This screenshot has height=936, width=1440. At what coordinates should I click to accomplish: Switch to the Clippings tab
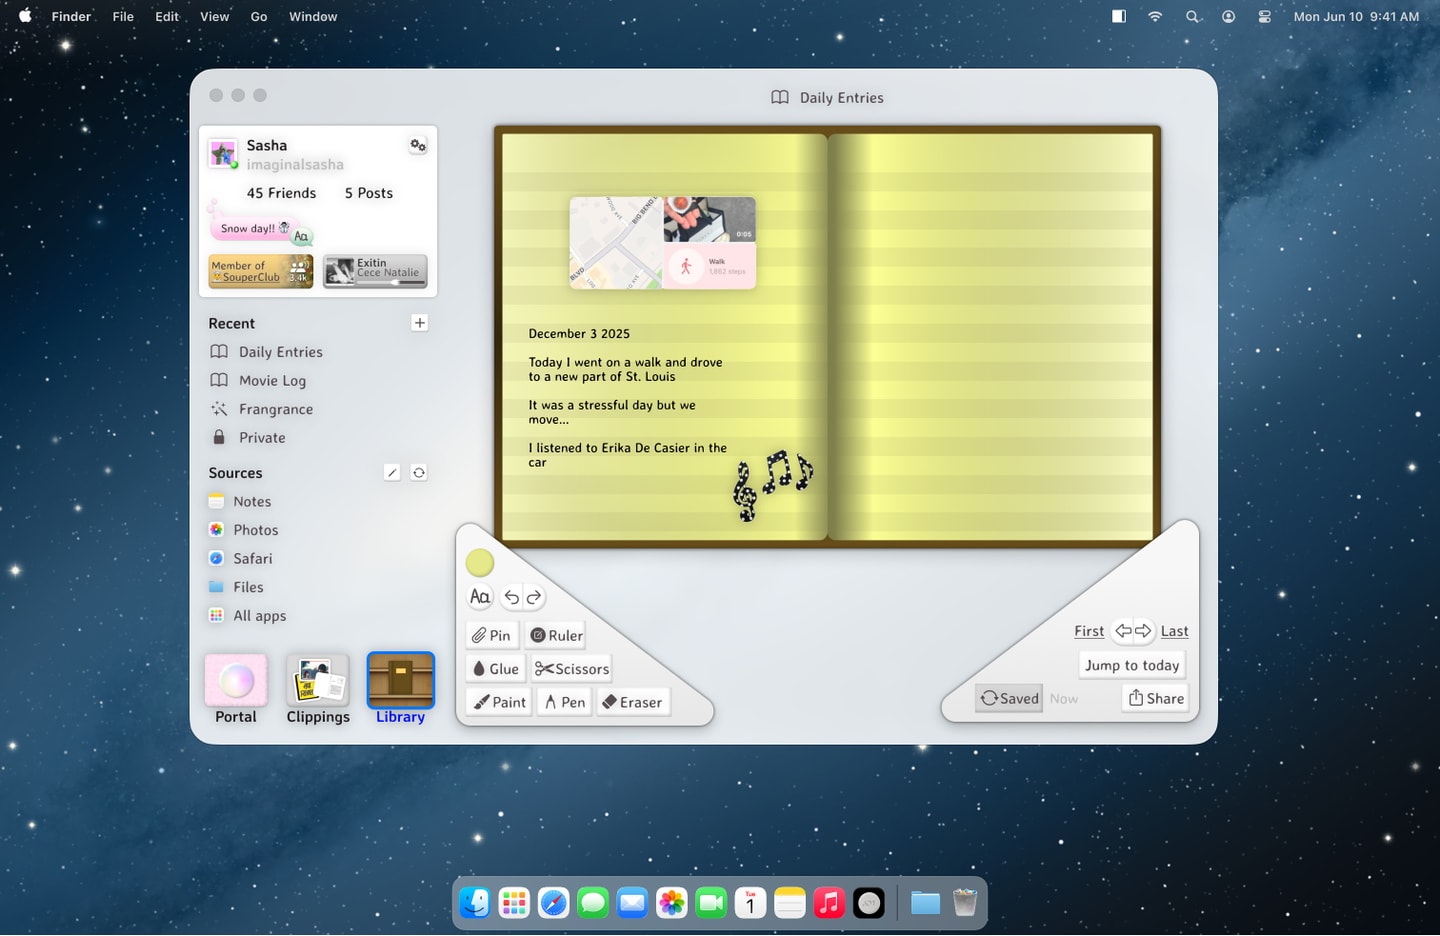(x=318, y=689)
